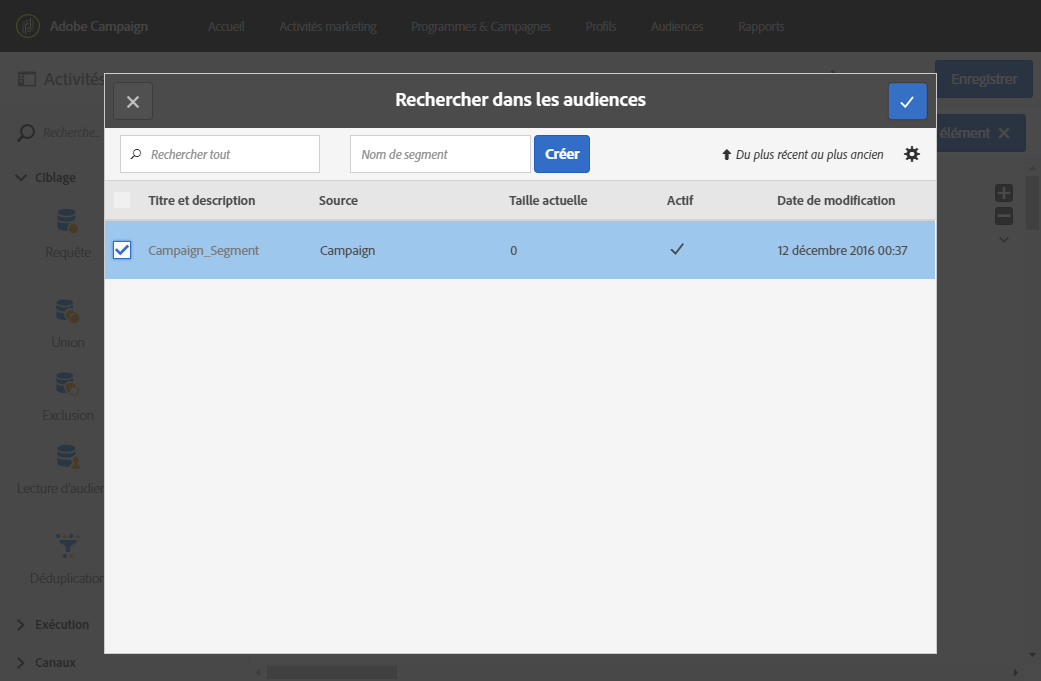Open the Activités marketing menu
The width and height of the screenshot is (1041, 681).
click(x=327, y=27)
